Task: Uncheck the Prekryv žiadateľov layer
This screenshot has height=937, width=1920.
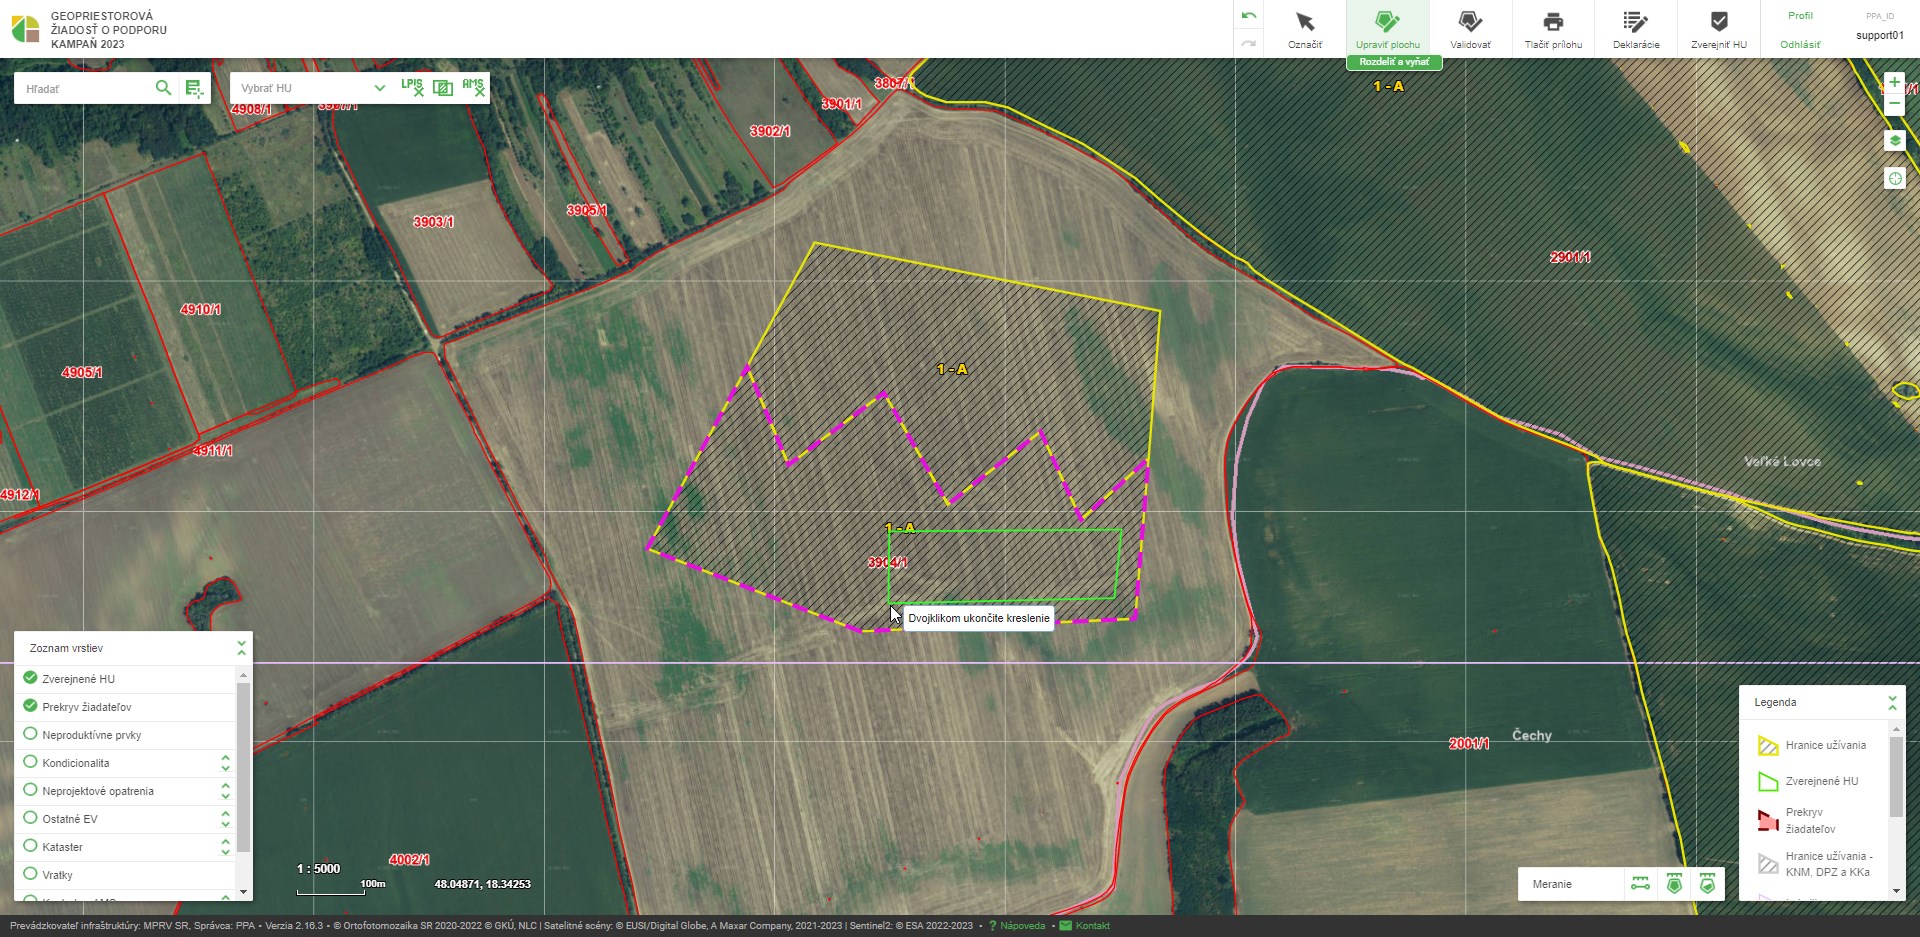Action: click(x=30, y=706)
